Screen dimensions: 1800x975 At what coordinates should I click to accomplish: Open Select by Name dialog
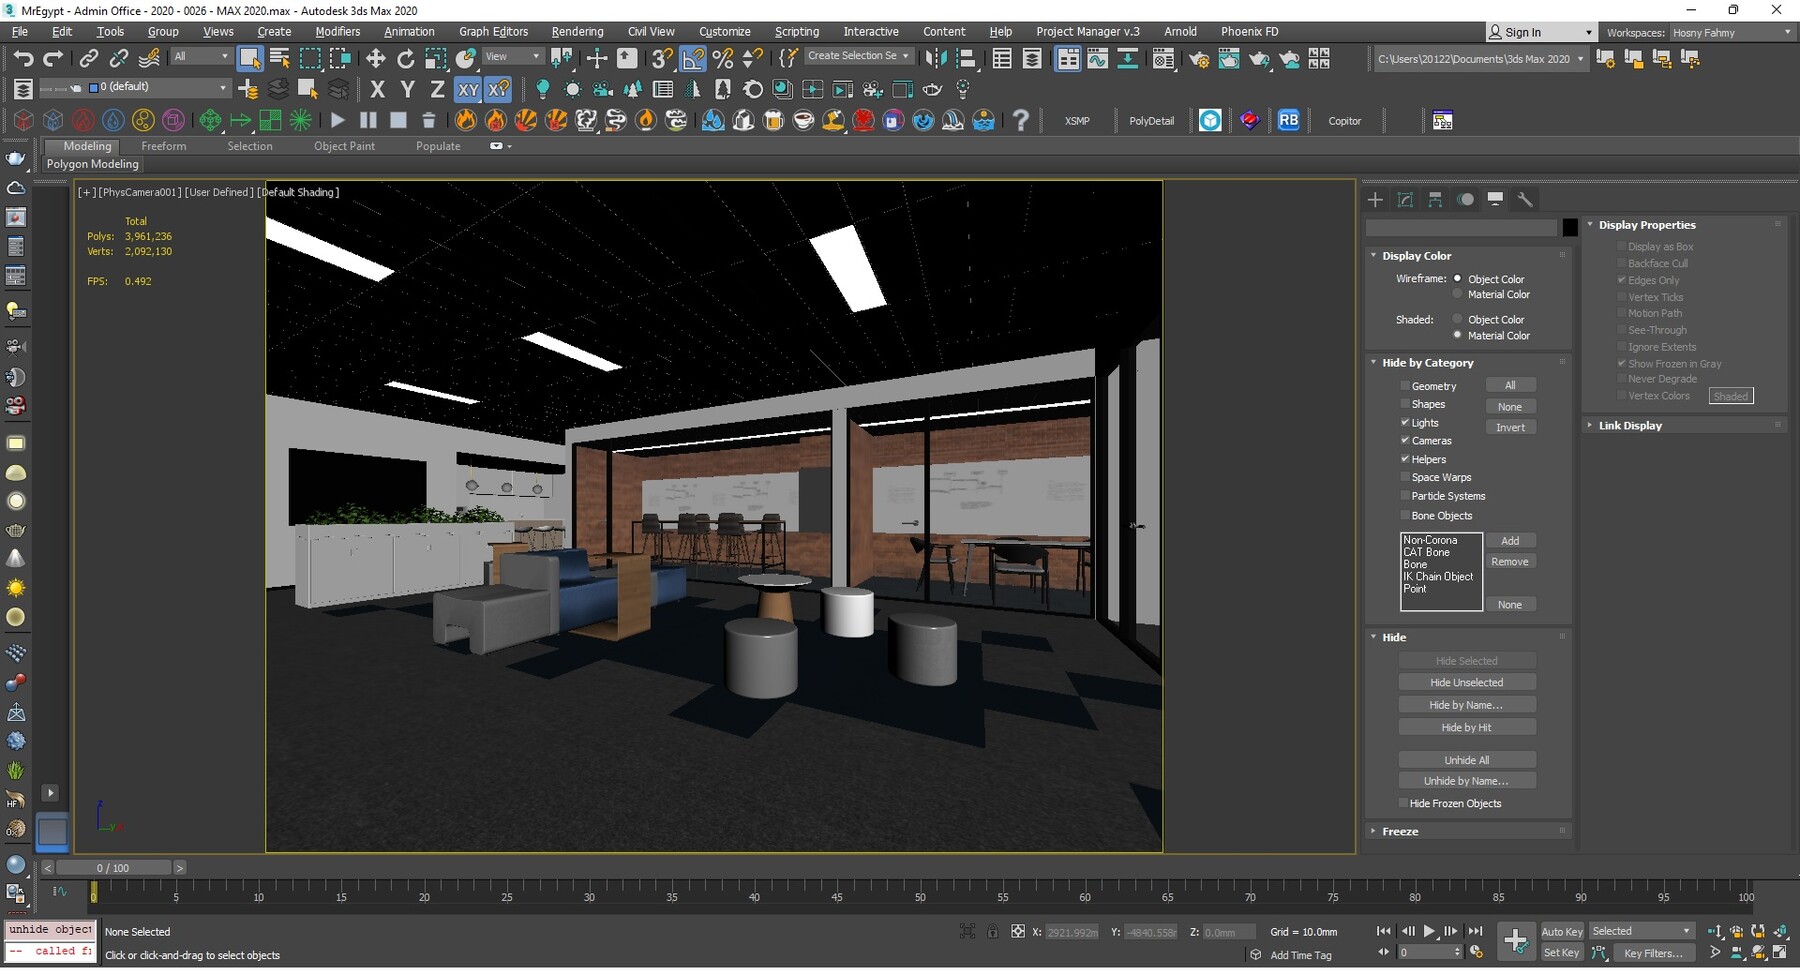(278, 58)
